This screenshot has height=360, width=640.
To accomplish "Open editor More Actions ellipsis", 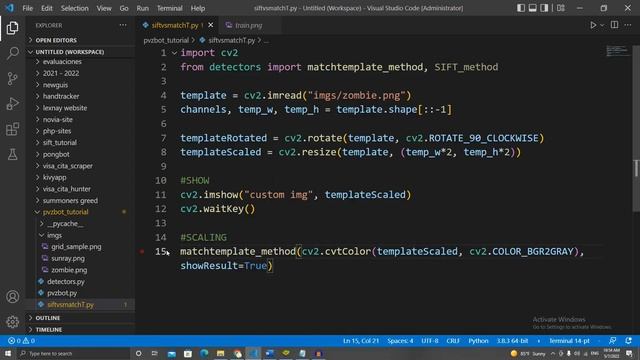I will pos(628,25).
